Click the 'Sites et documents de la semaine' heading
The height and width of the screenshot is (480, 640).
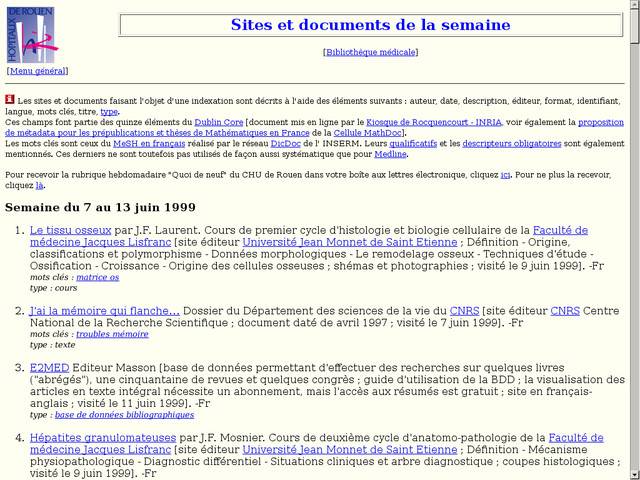(371, 24)
